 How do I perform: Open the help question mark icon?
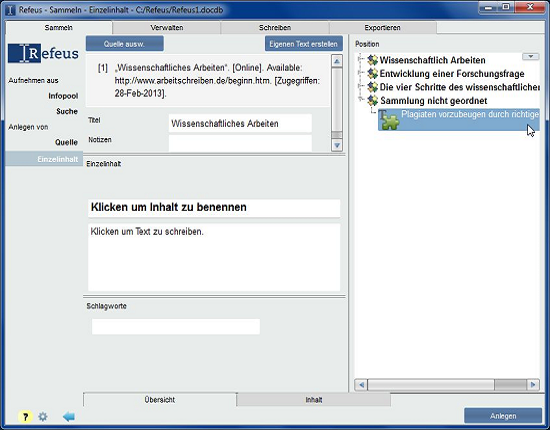[25, 417]
